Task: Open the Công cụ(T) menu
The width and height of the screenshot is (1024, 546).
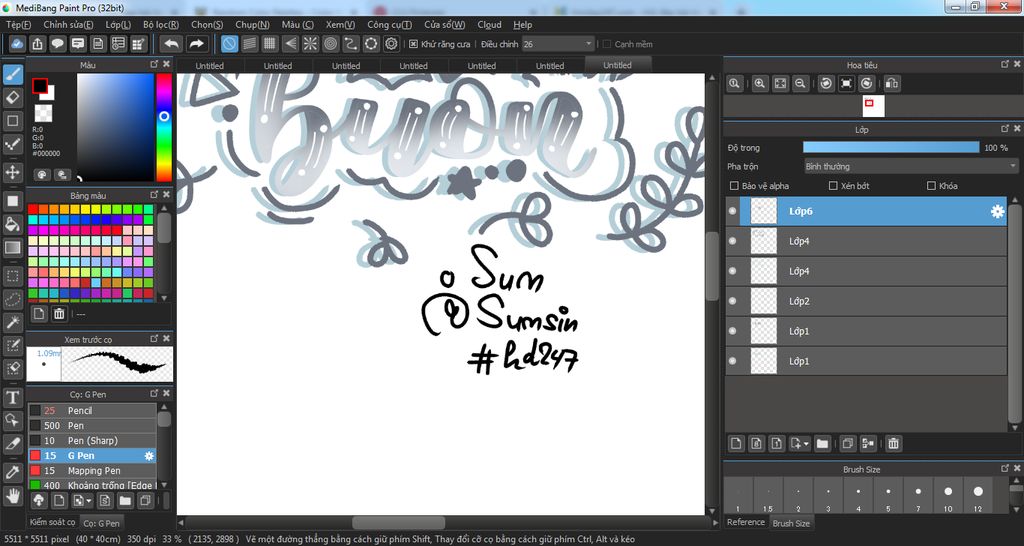Action: coord(389,25)
